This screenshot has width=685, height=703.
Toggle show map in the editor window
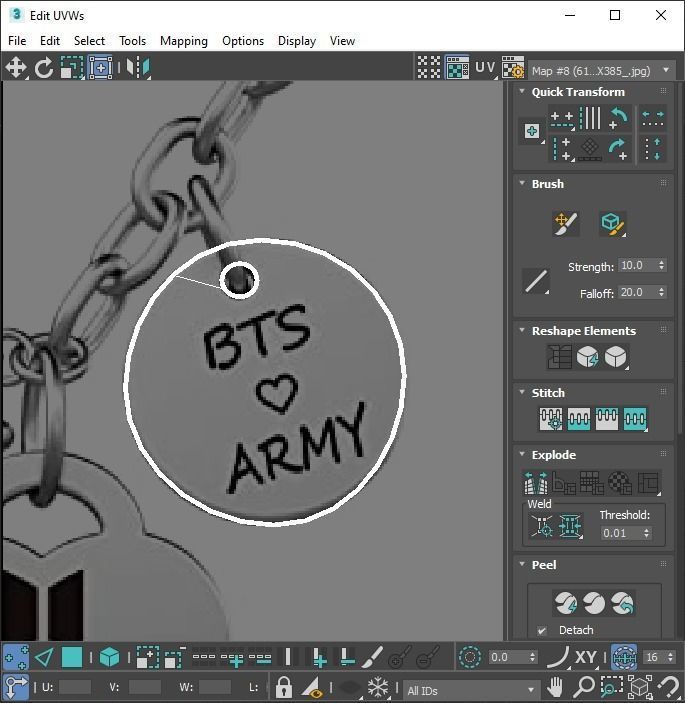click(457, 68)
